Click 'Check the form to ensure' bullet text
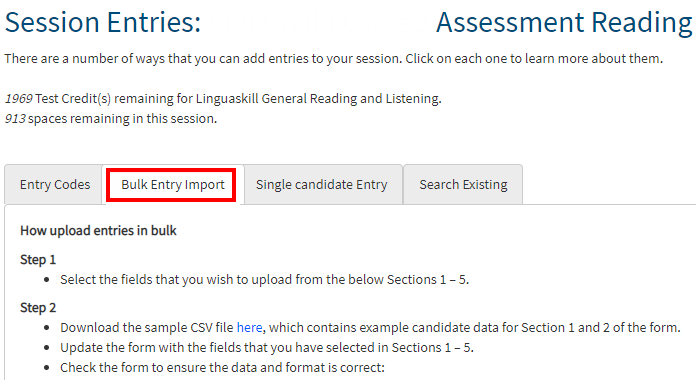696x380 pixels. pyautogui.click(x=222, y=368)
